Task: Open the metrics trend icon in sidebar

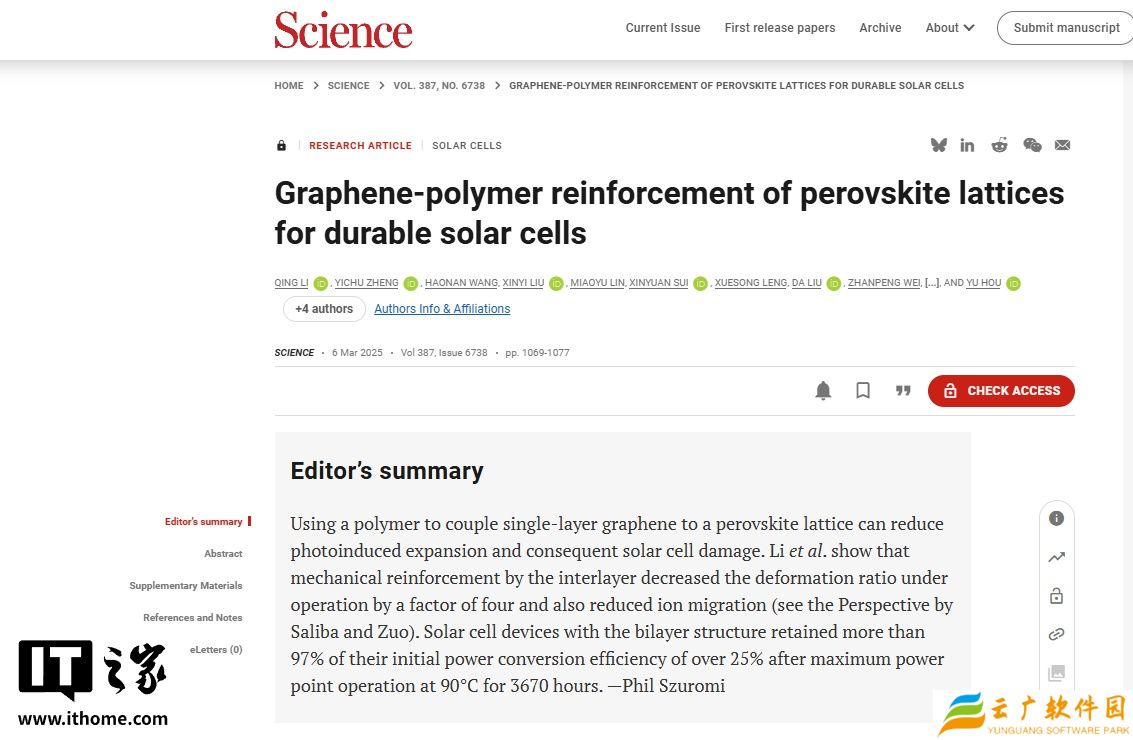Action: (x=1056, y=557)
